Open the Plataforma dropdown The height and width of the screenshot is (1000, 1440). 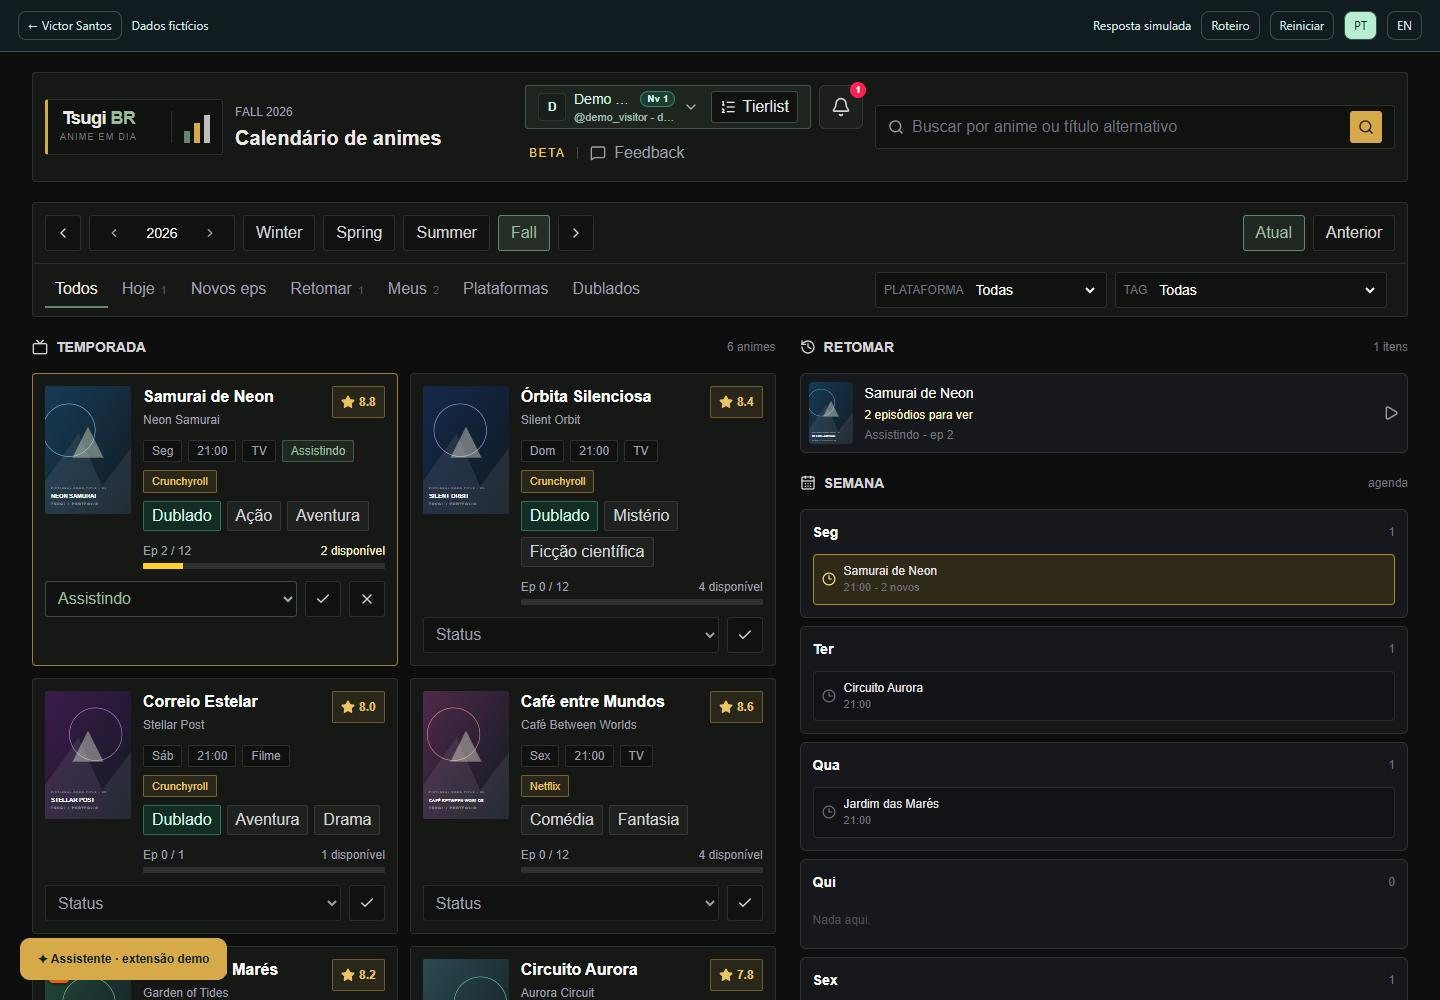[x=991, y=290]
